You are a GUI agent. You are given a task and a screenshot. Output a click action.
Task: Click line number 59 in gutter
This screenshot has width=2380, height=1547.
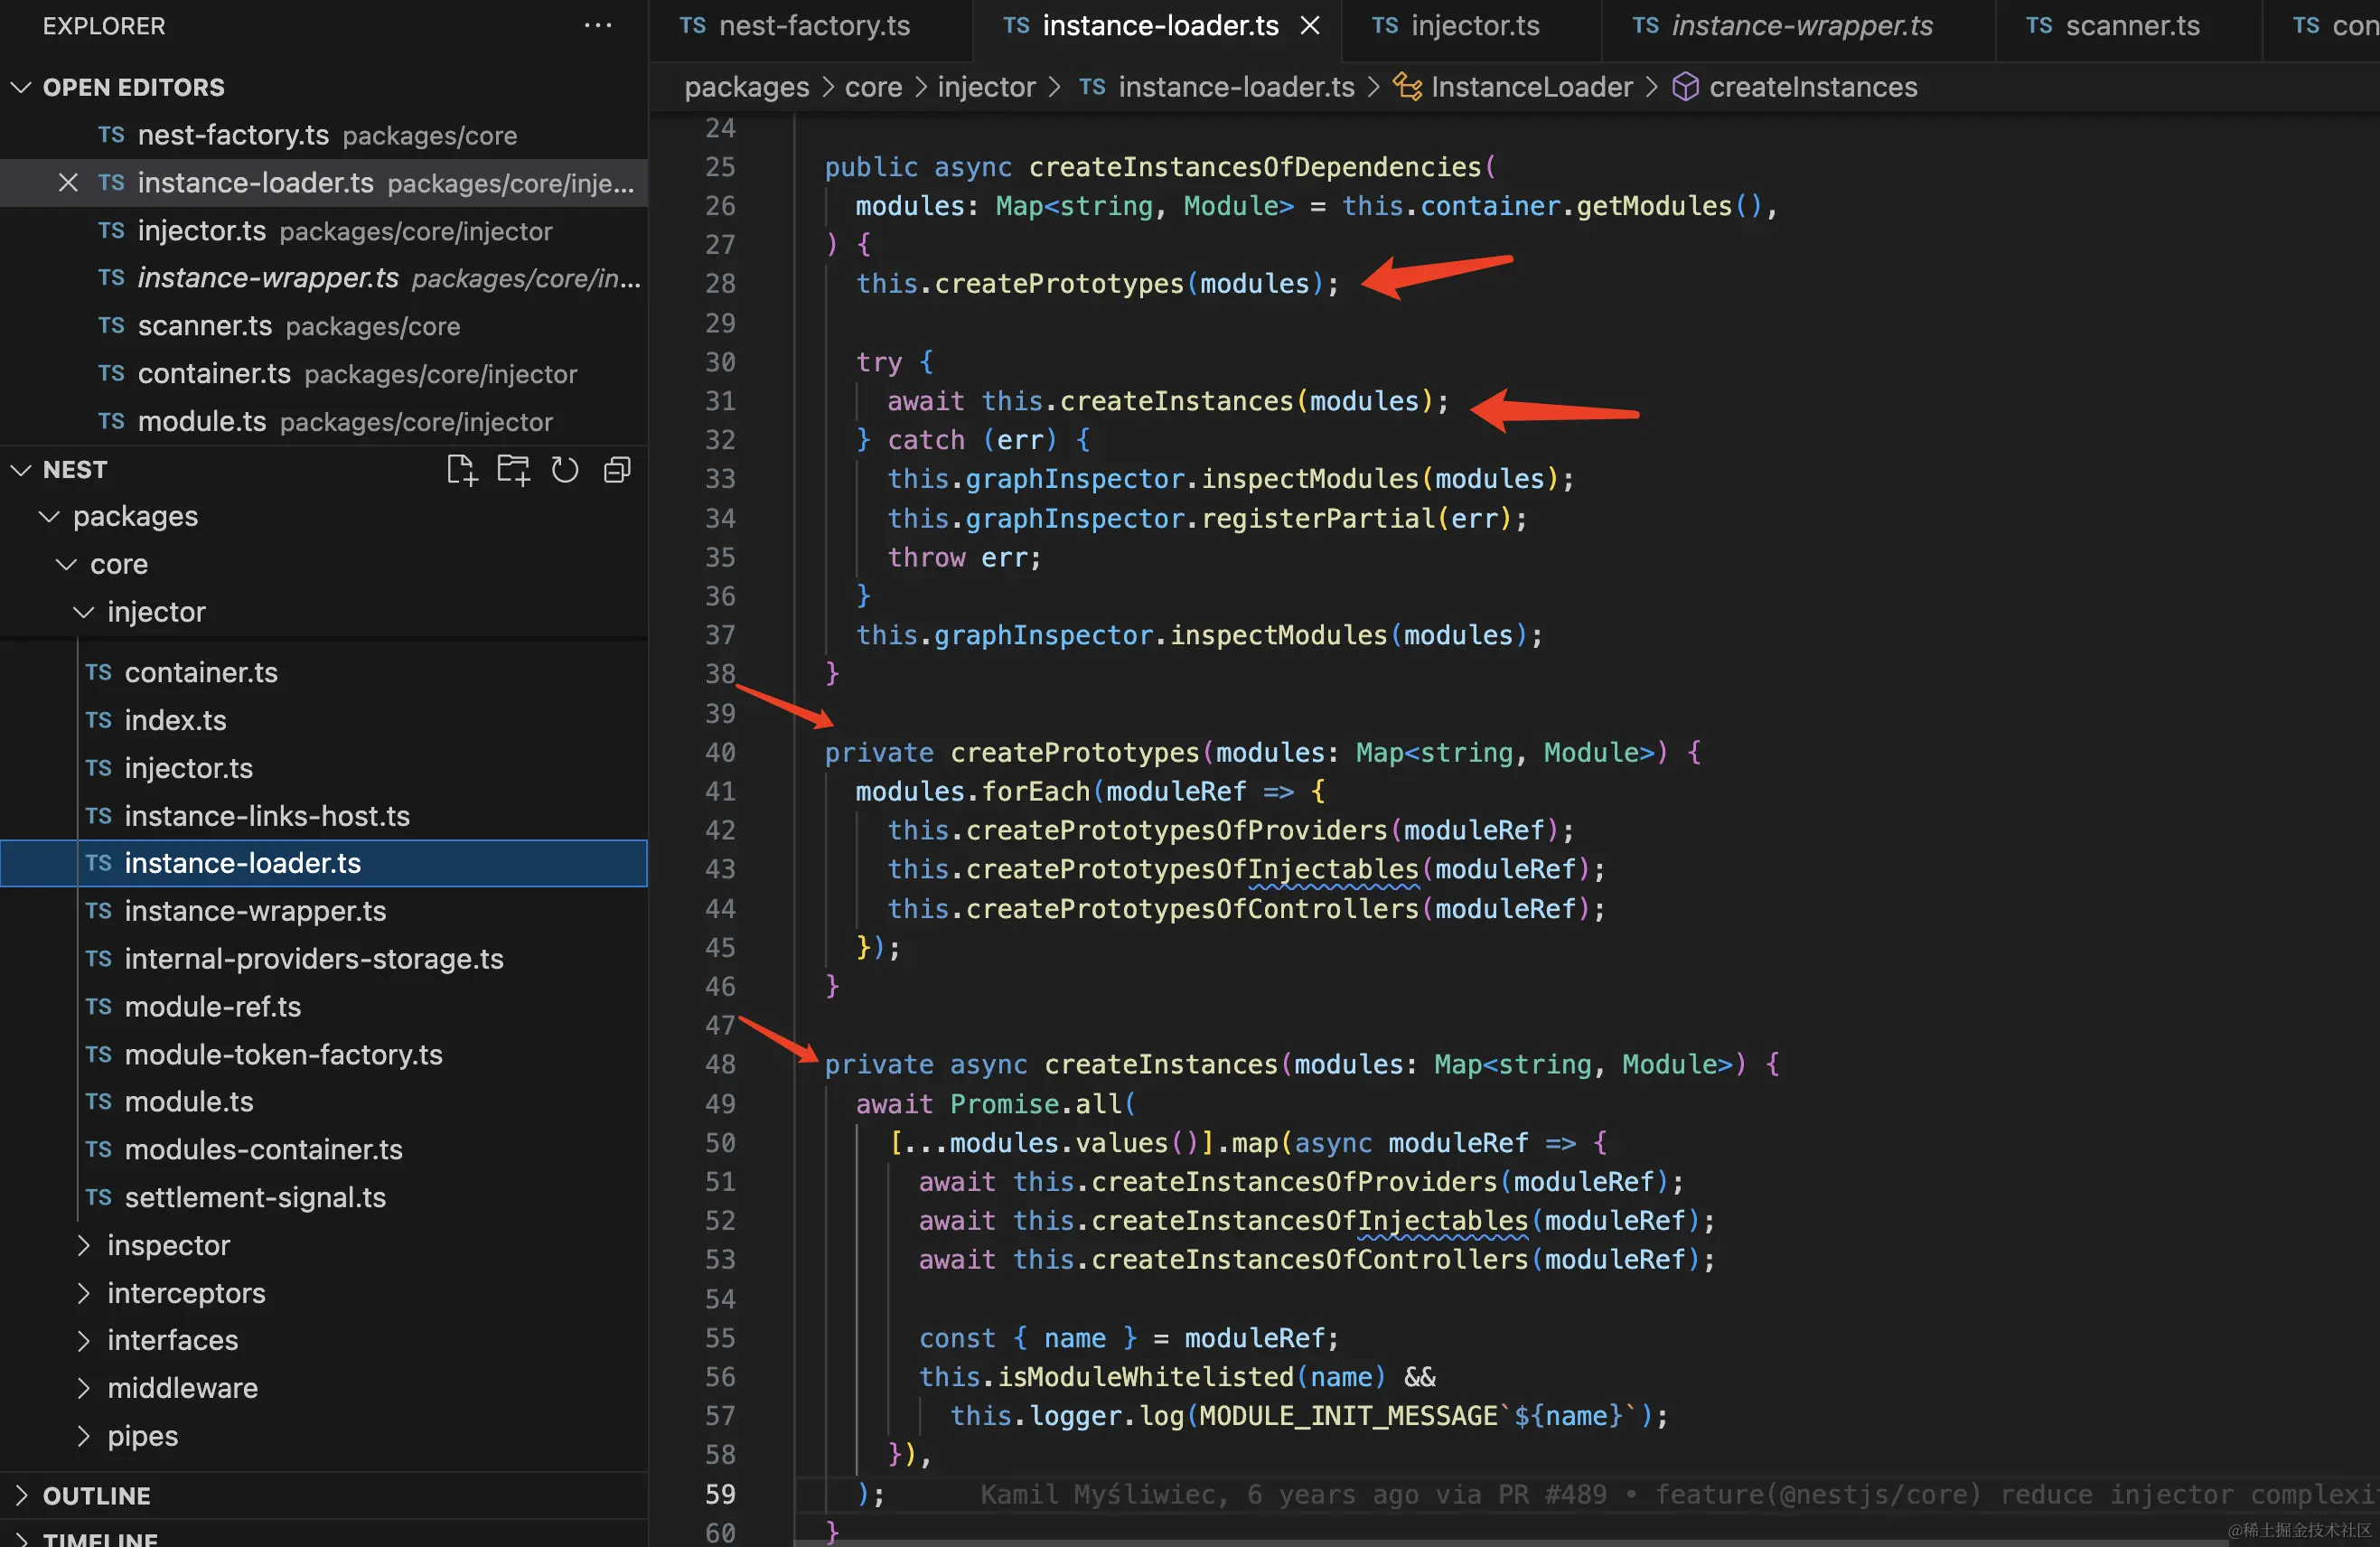pos(720,1494)
